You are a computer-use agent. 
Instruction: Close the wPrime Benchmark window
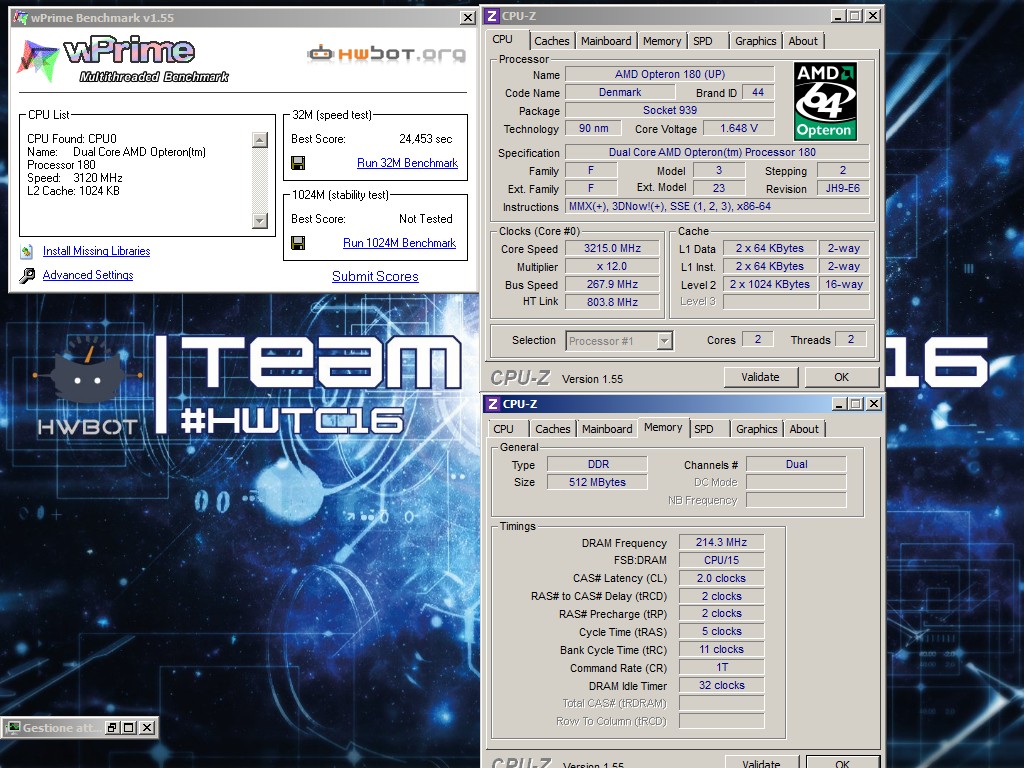[468, 18]
